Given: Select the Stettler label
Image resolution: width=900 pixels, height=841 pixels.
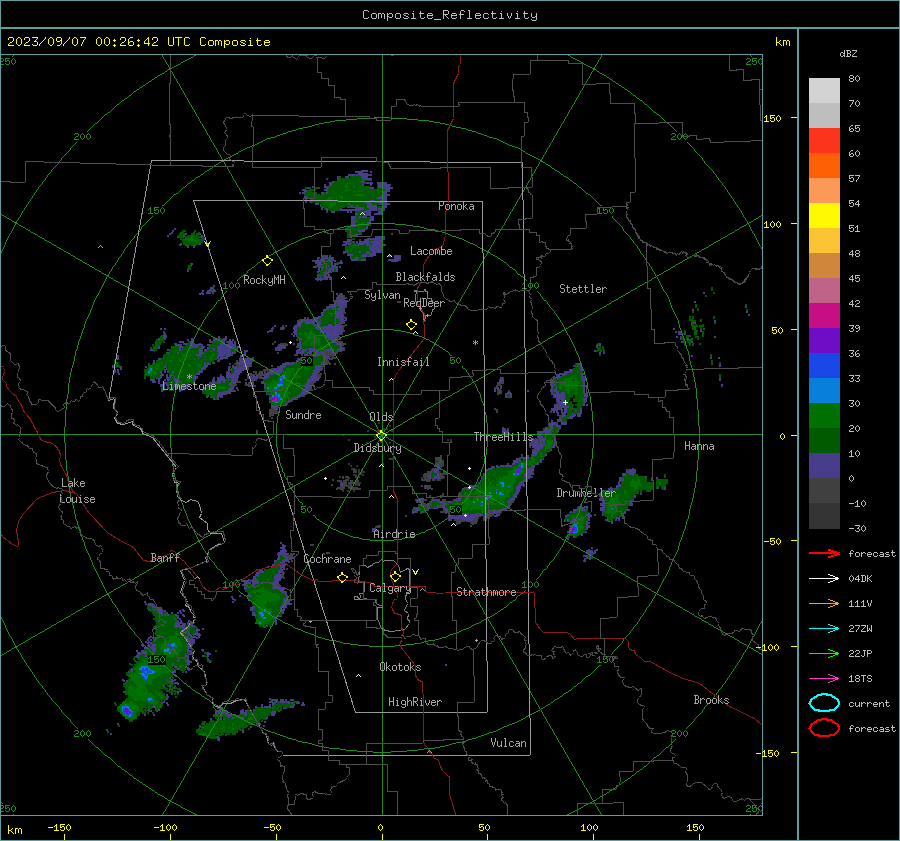Looking at the screenshot, I should click(583, 289).
